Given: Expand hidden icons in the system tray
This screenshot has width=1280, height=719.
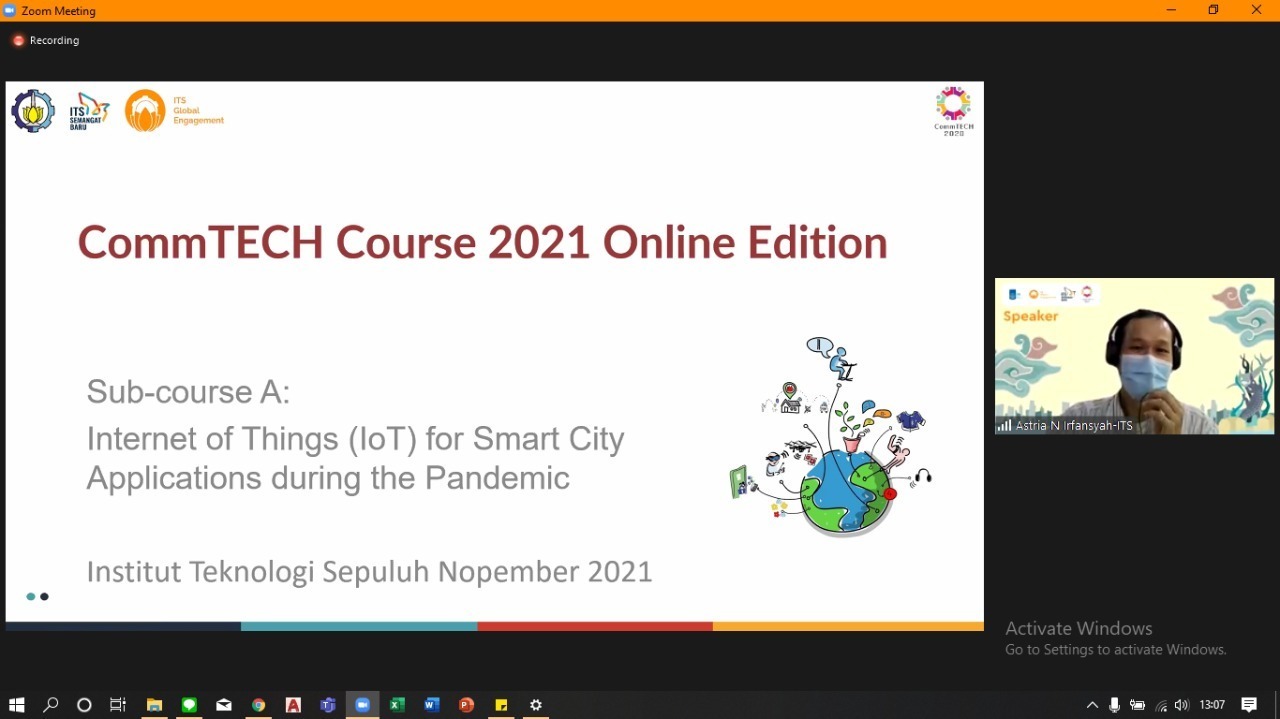Looking at the screenshot, I should point(1092,705).
